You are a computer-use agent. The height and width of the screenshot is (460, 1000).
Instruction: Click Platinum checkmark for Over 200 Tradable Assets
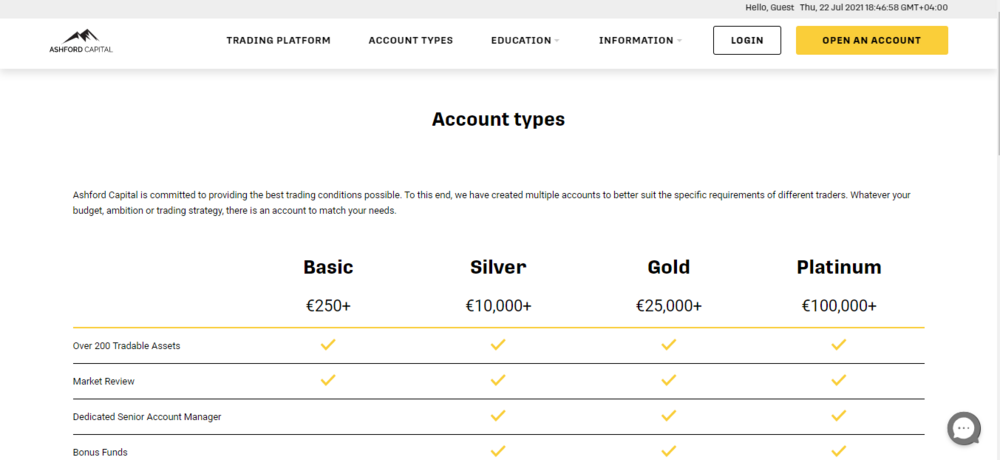pos(839,345)
